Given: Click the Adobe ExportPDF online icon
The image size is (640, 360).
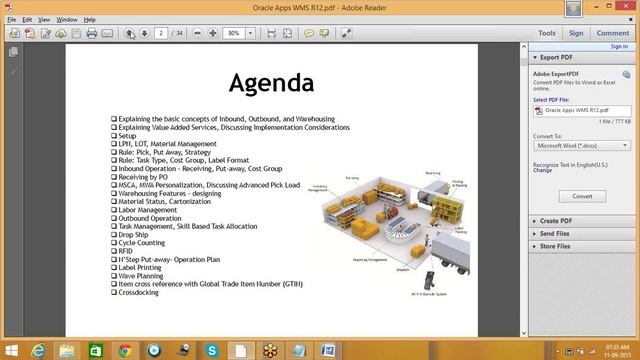Looking at the screenshot, I should (626, 74).
